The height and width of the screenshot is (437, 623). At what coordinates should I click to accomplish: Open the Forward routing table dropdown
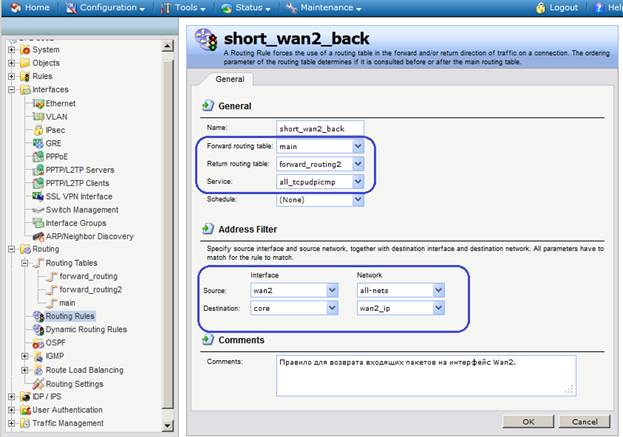(x=358, y=146)
